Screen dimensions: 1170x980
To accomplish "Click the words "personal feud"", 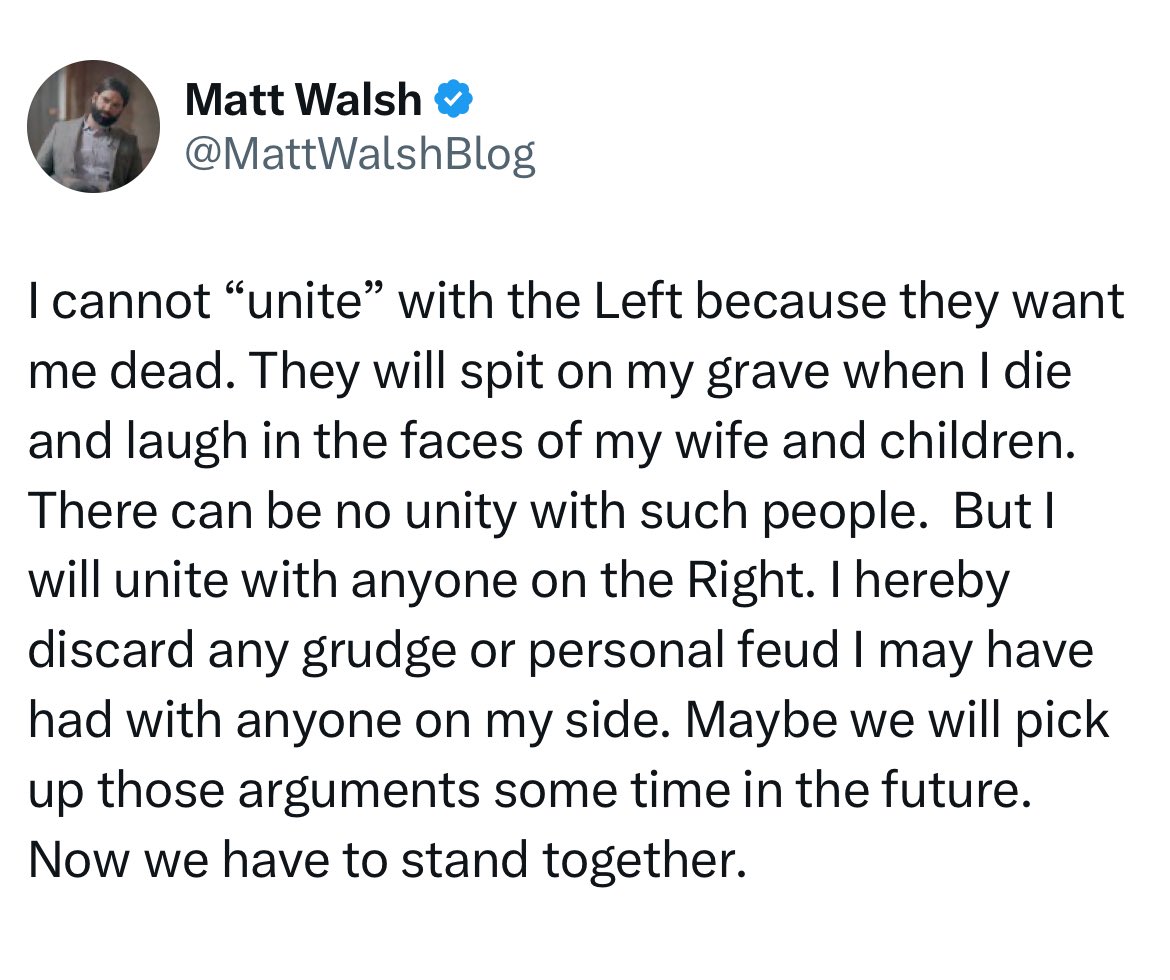I will pyautogui.click(x=684, y=649).
